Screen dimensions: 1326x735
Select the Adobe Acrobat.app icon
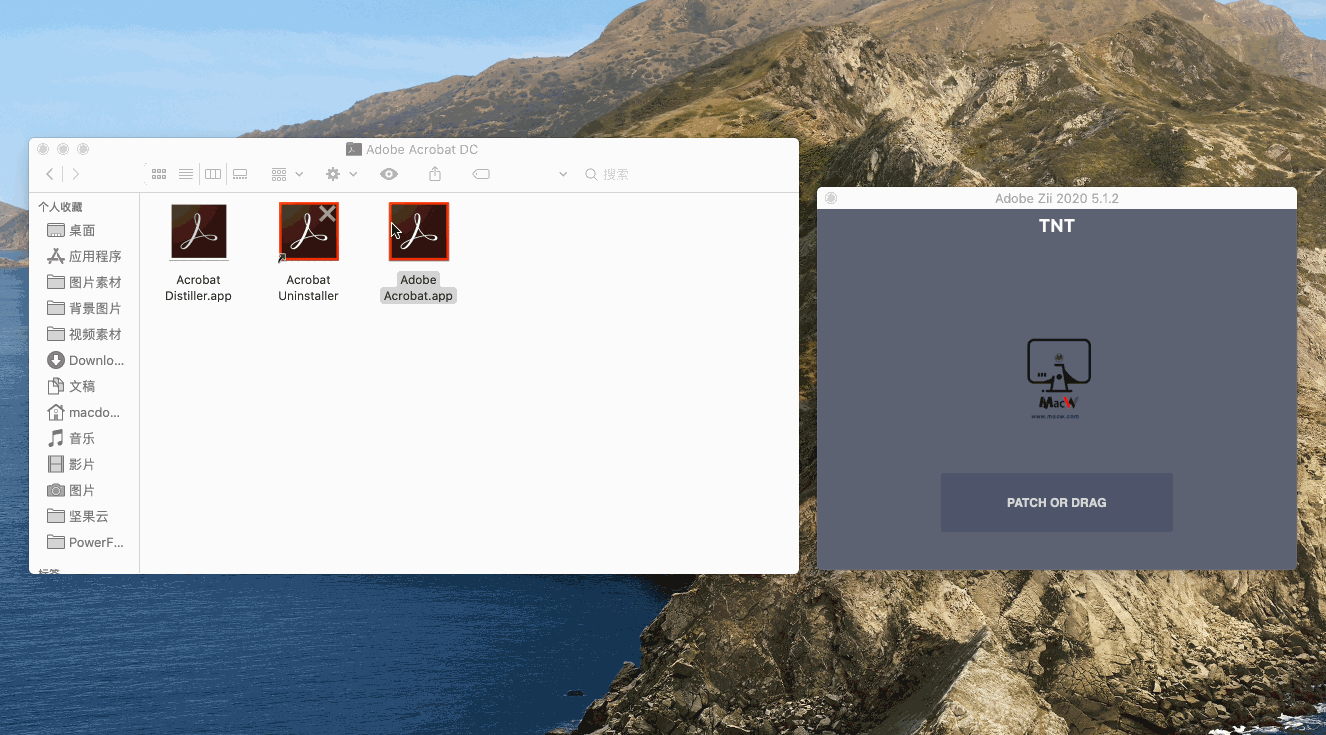418,231
